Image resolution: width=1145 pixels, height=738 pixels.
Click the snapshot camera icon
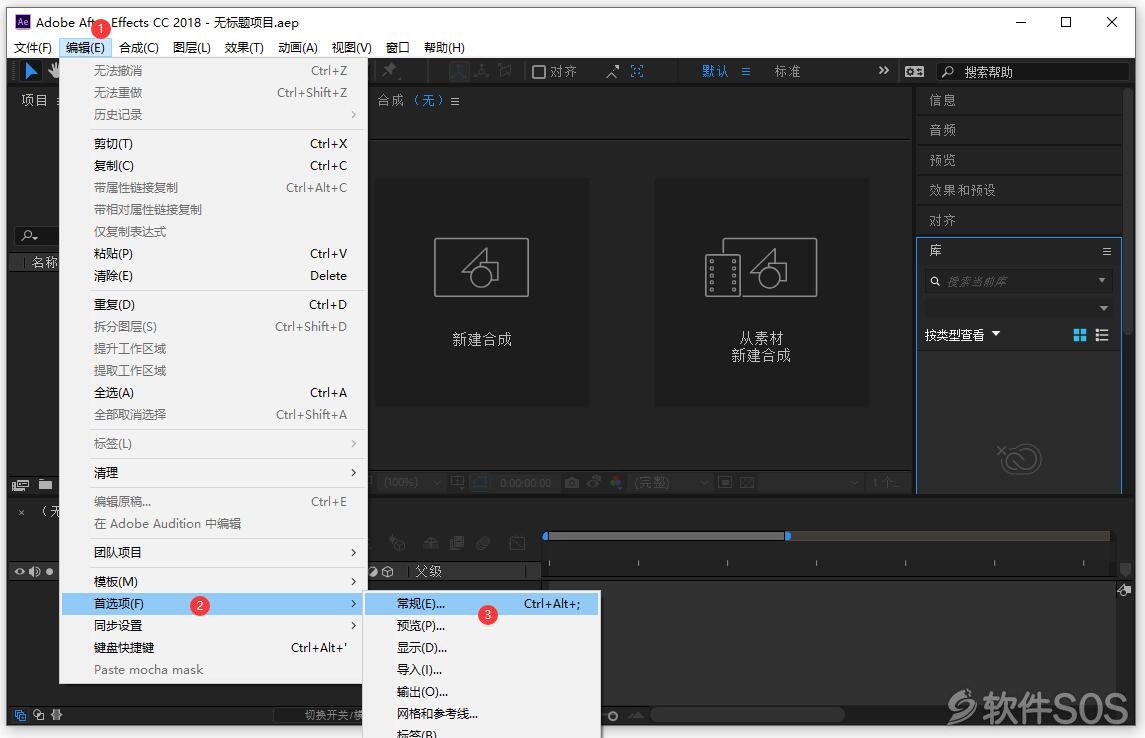pos(572,483)
